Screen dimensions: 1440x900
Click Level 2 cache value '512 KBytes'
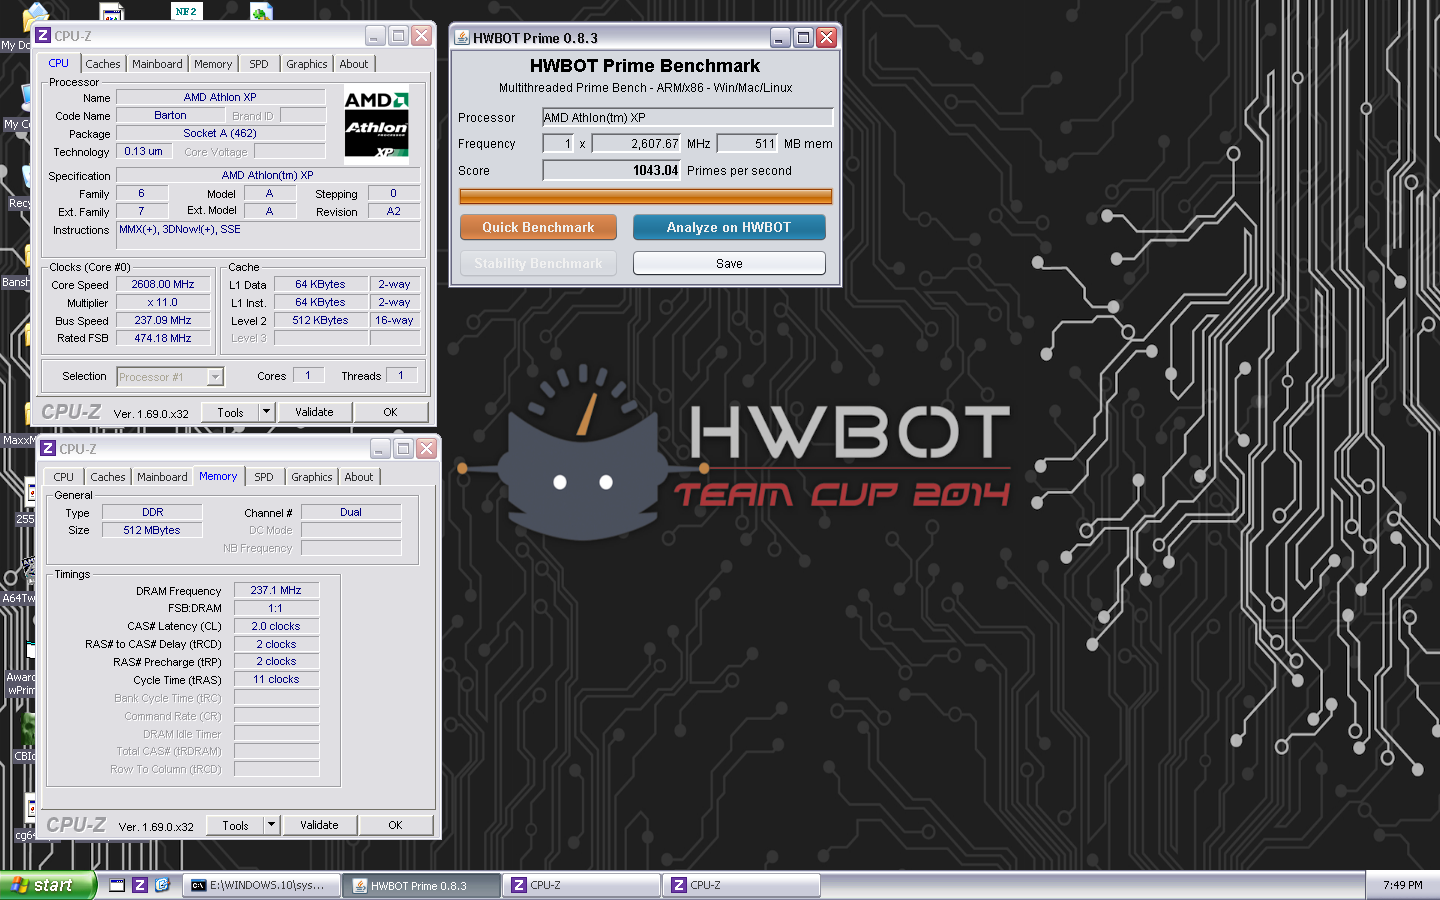[320, 321]
